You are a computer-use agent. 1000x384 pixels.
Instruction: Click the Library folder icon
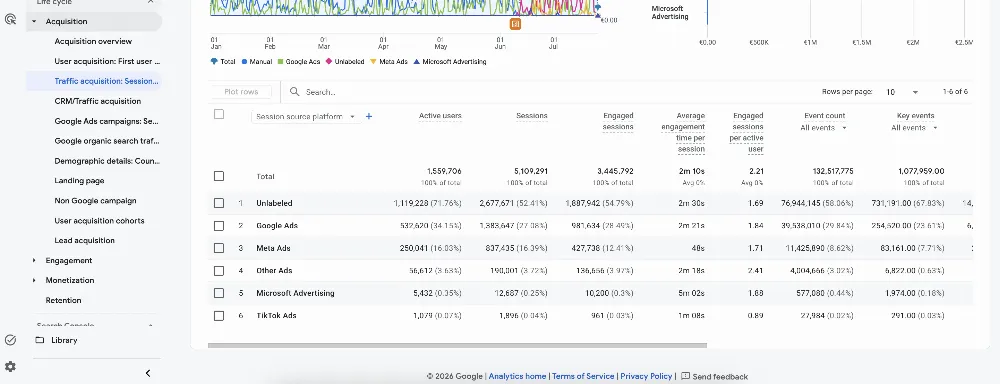(x=40, y=340)
